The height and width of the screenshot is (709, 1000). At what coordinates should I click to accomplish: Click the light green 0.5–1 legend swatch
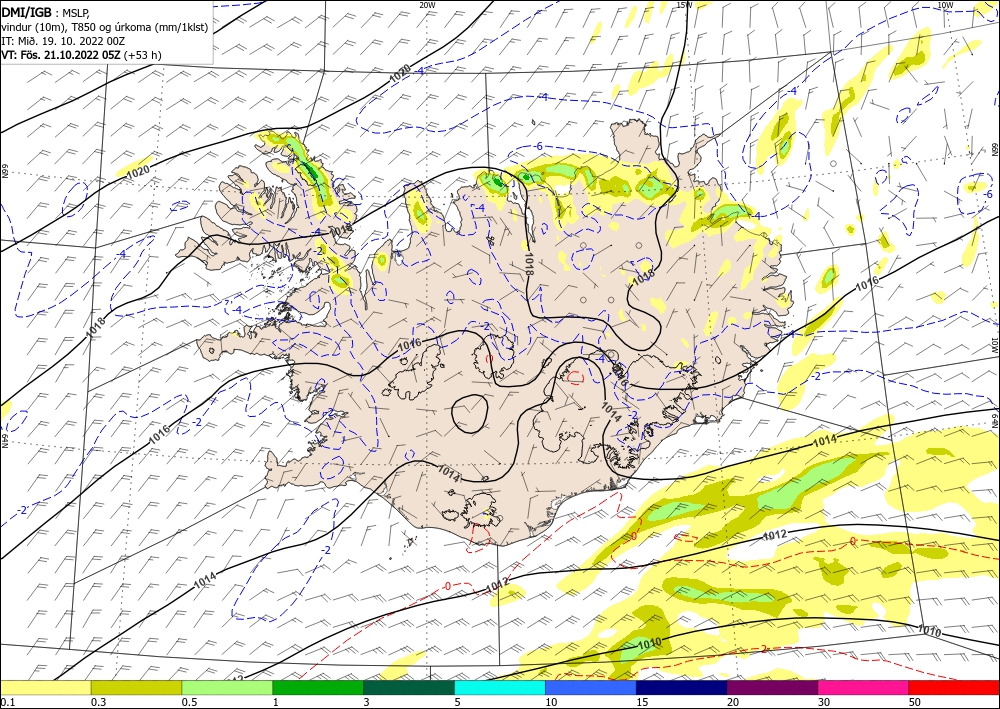coord(227,688)
